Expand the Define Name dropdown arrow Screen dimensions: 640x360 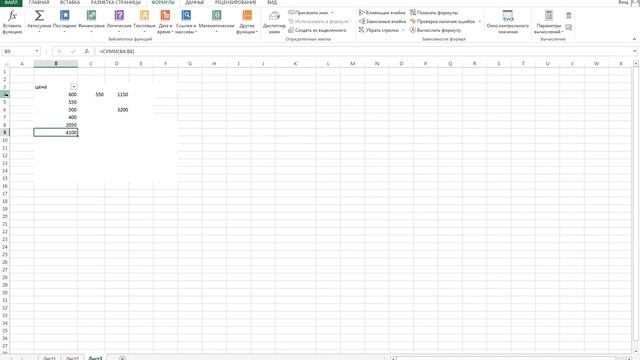[332, 13]
